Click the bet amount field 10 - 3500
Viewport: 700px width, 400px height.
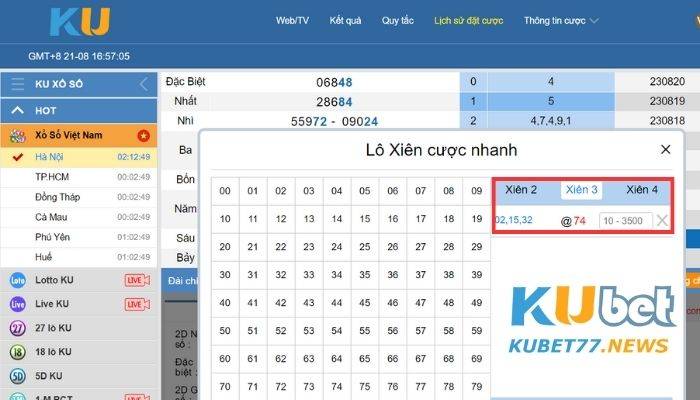[x=624, y=220]
